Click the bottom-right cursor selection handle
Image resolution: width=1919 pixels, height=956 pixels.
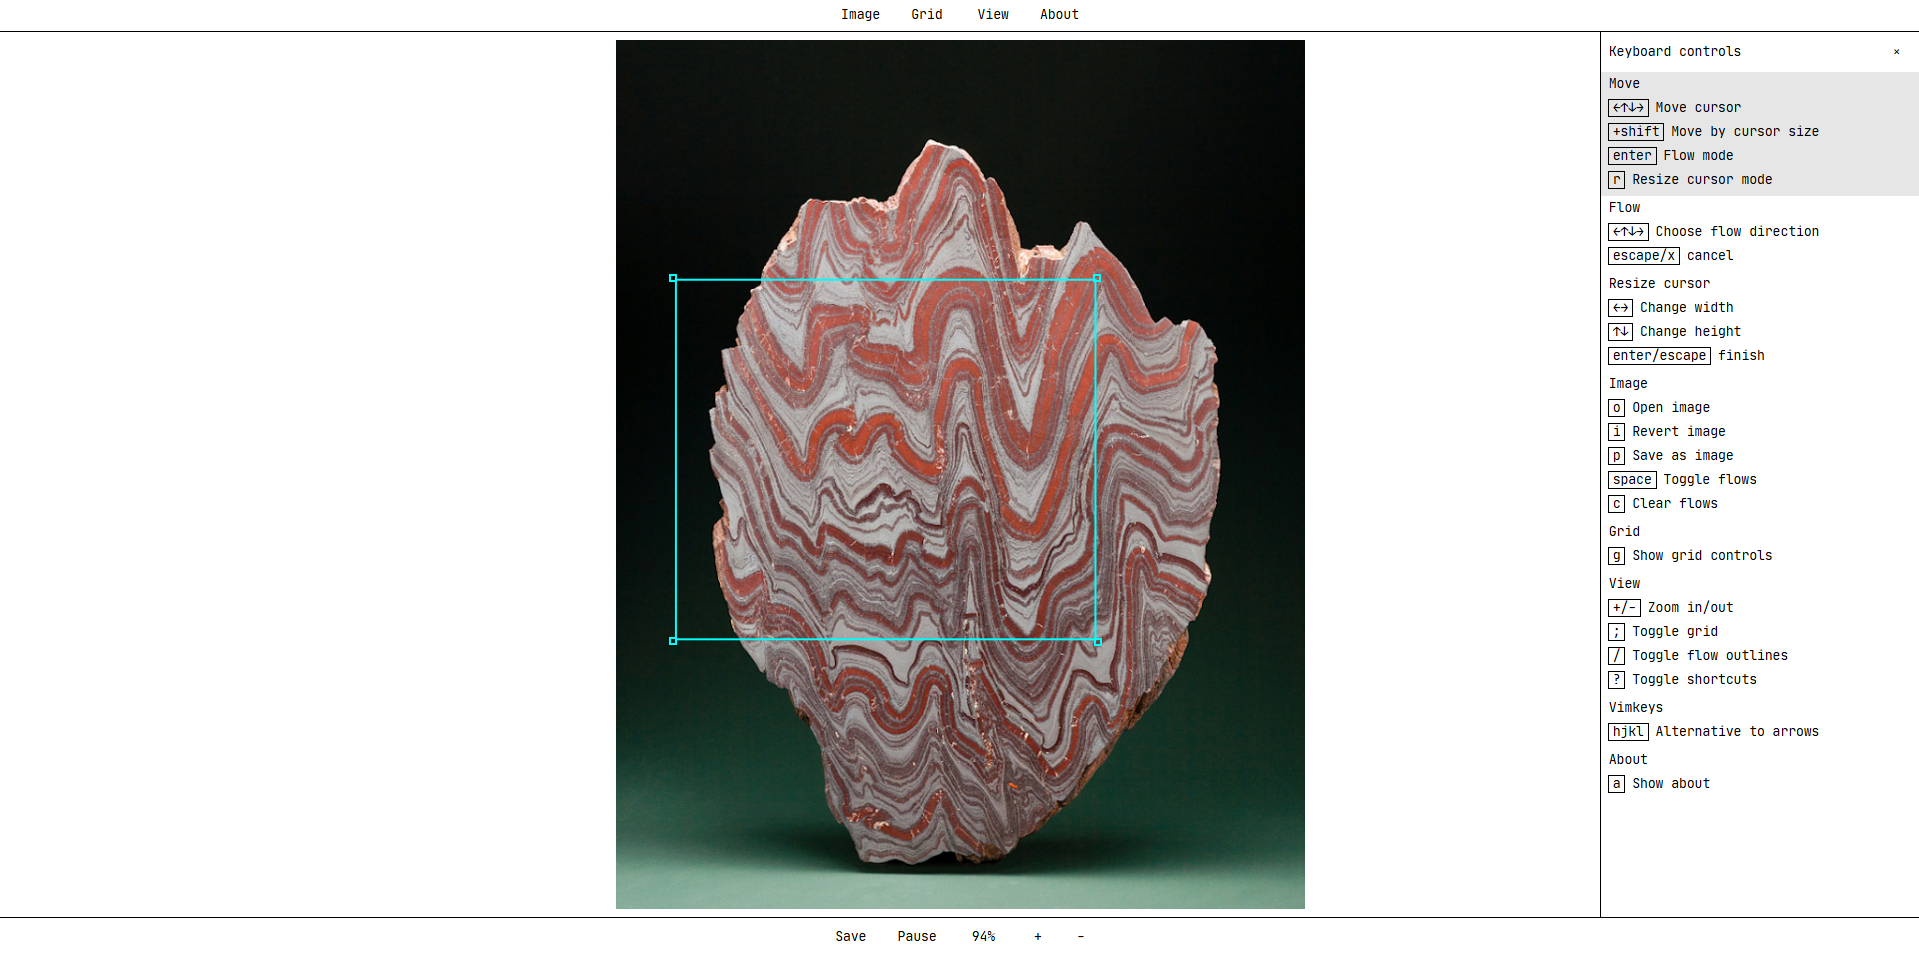tap(1097, 641)
